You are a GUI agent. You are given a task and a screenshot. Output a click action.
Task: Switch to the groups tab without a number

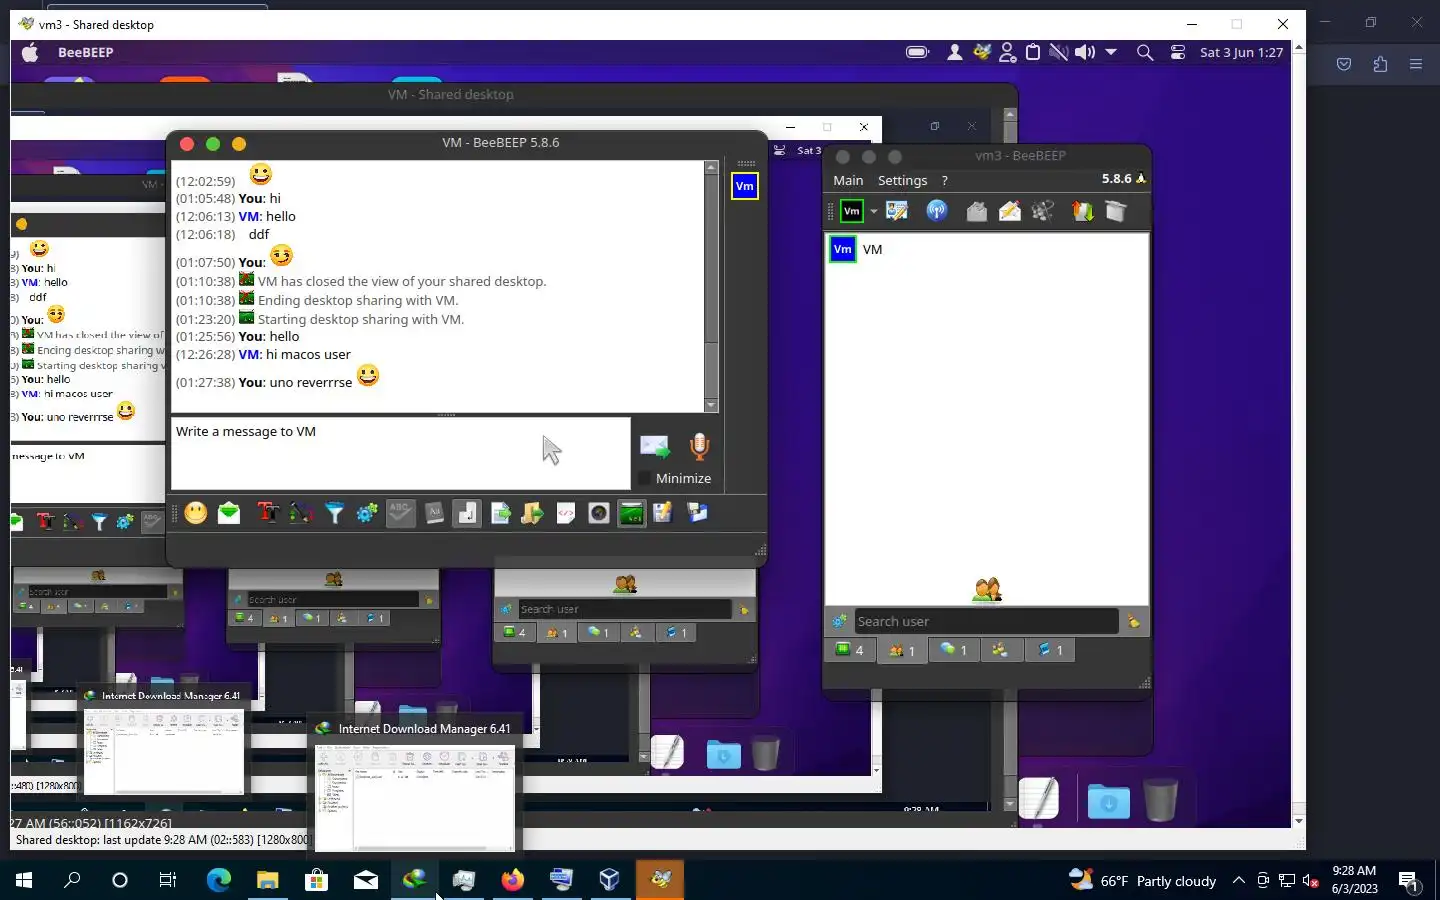[1000, 650]
